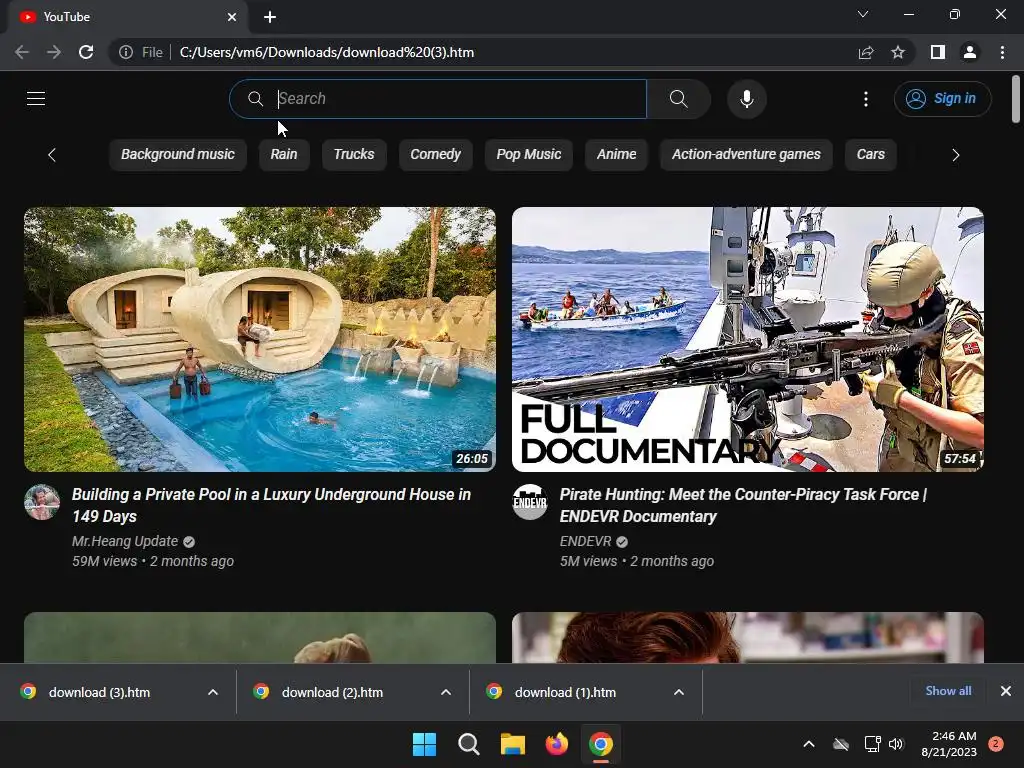Open Windows taskbar search
The image size is (1024, 768).
tap(468, 744)
